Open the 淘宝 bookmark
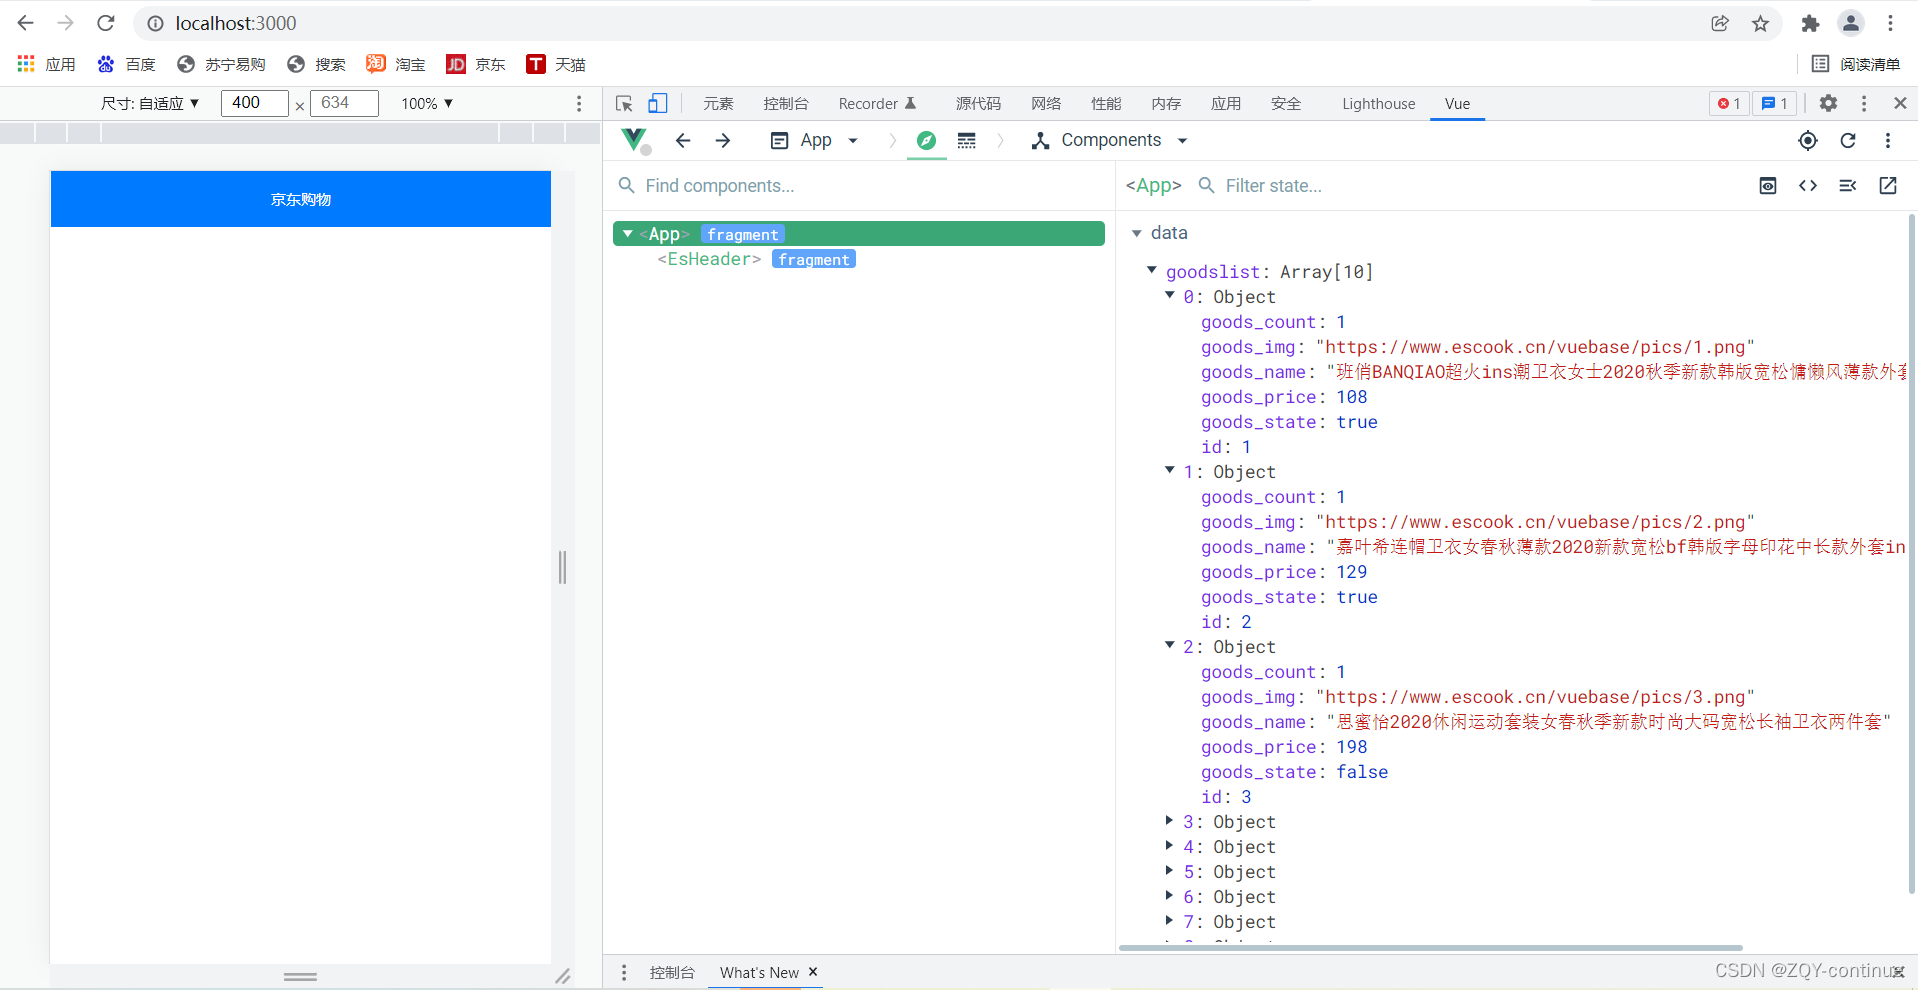Screen dimensions: 1918x990 pos(396,64)
